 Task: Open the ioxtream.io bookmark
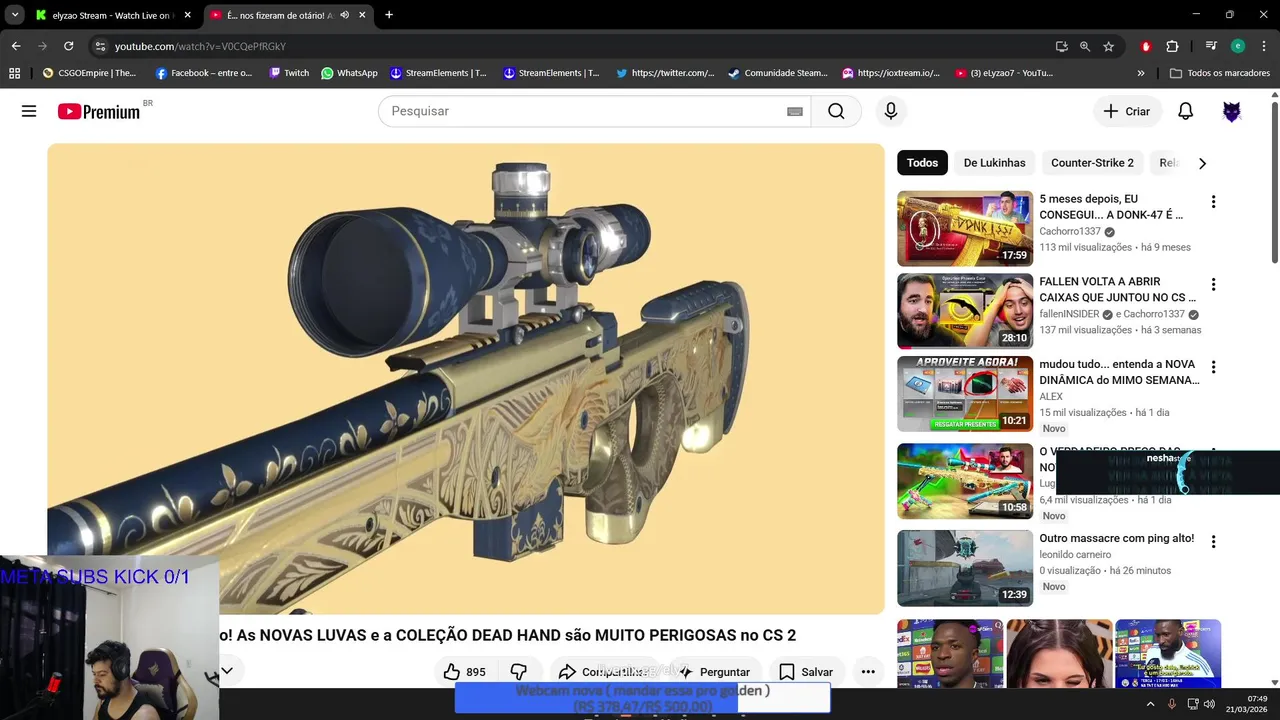pyautogui.click(x=890, y=73)
